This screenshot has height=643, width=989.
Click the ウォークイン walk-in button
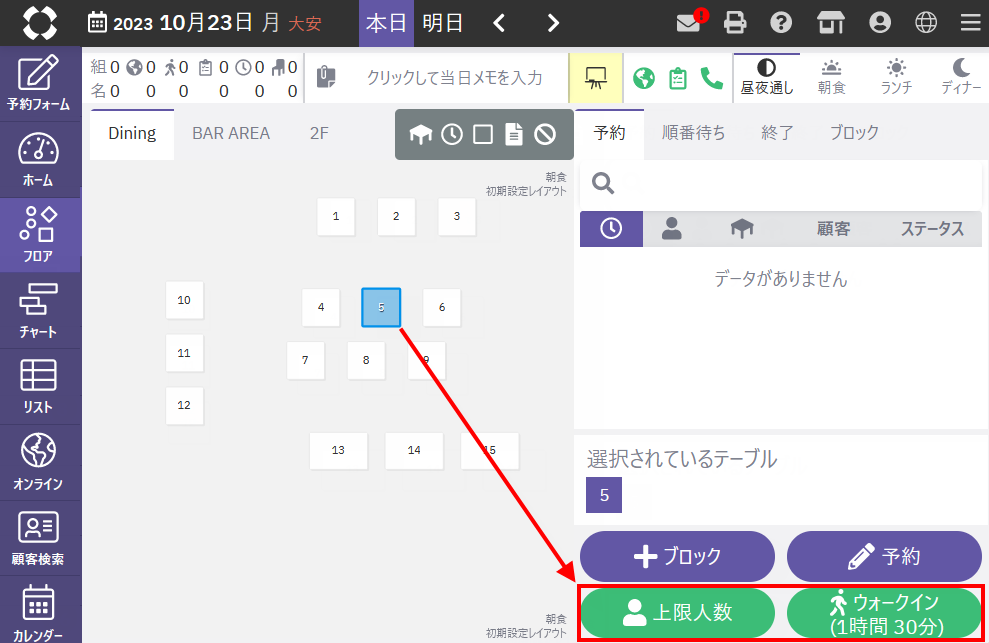tap(884, 613)
